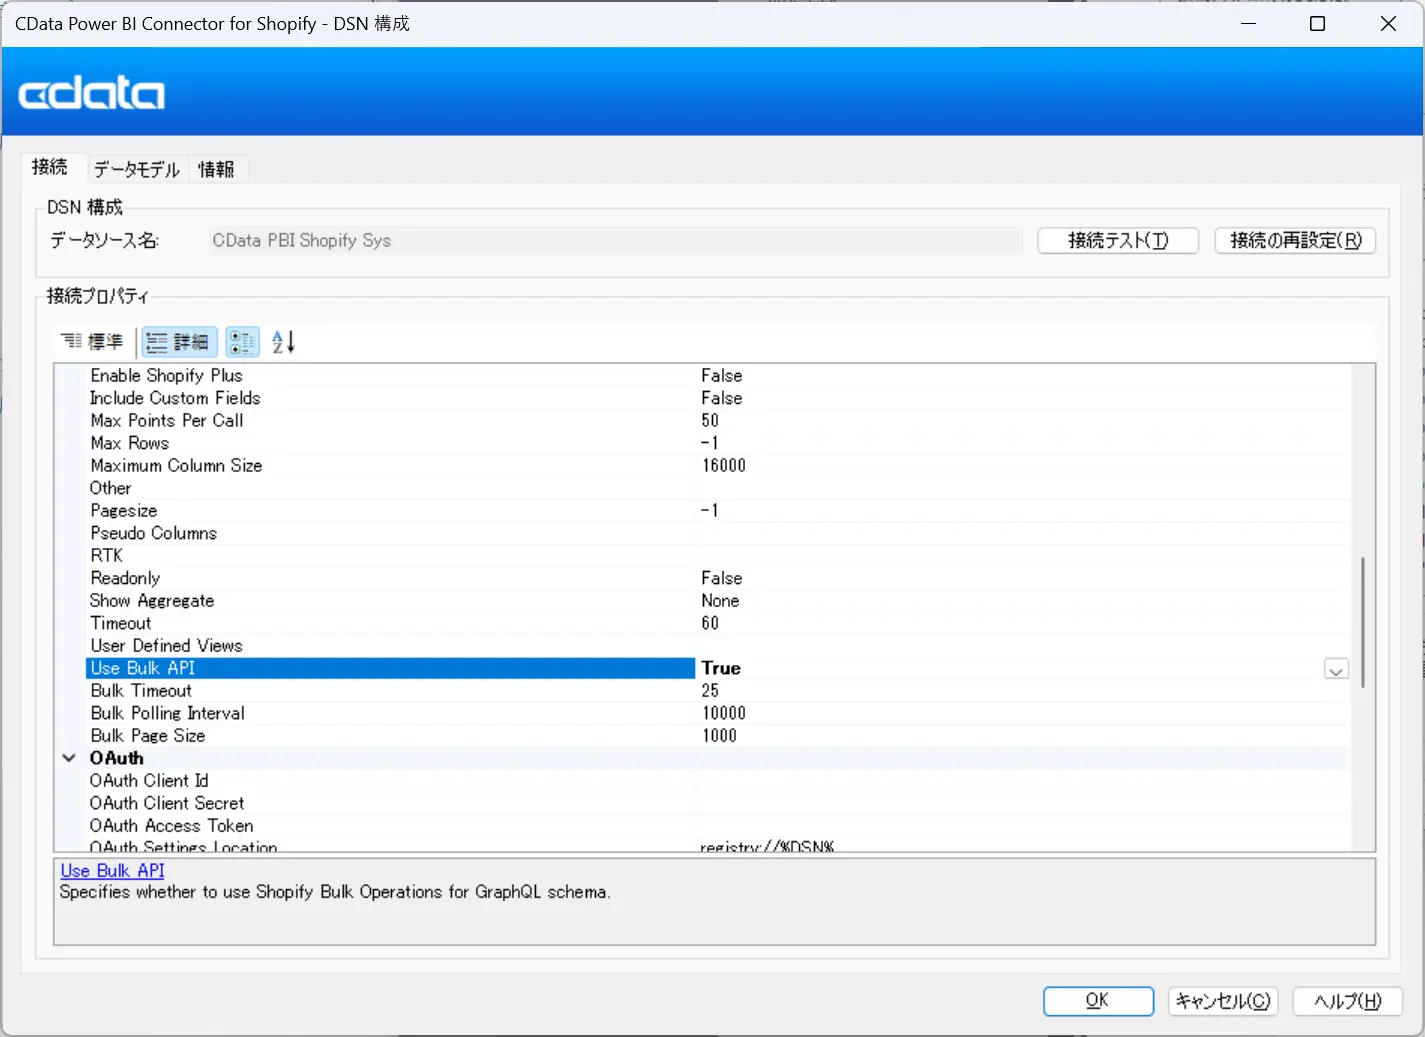
Task: Maximize the DSN configuration window
Action: tap(1318, 24)
